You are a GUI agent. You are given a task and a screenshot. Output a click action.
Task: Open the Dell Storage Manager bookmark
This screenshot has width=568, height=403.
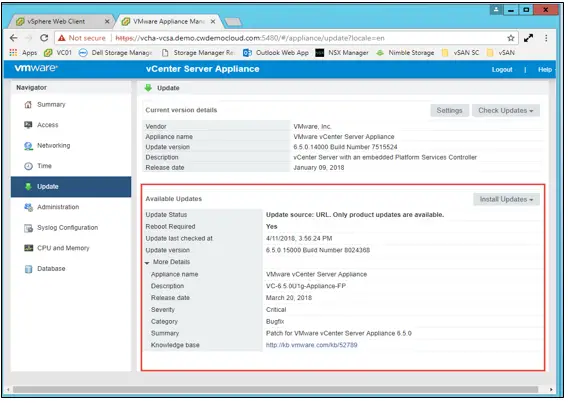(115, 53)
